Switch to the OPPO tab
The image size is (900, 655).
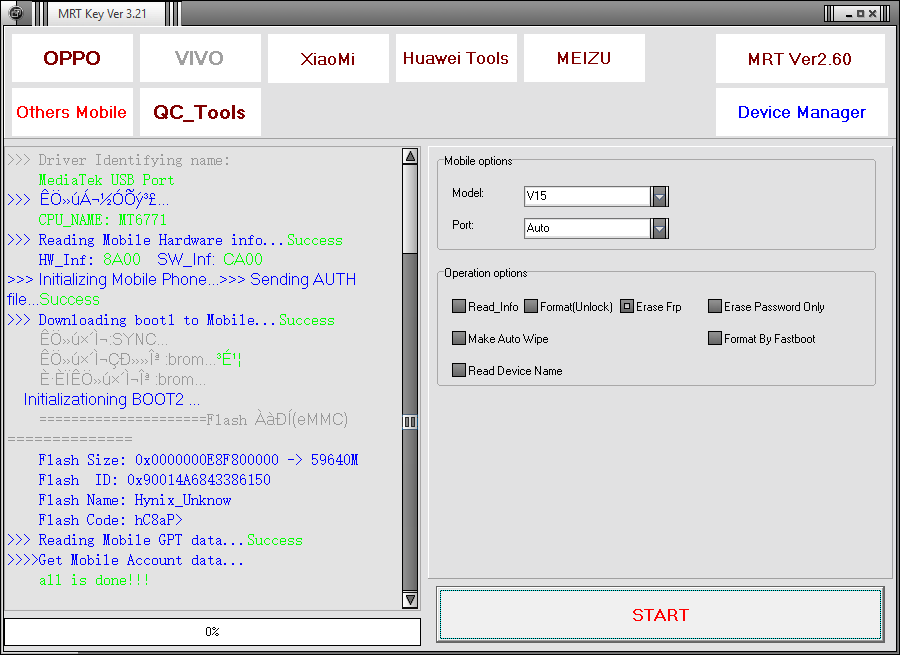coord(72,58)
